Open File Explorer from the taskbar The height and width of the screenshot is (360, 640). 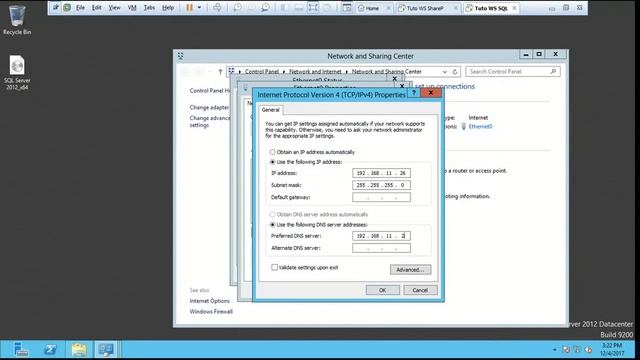point(79,350)
